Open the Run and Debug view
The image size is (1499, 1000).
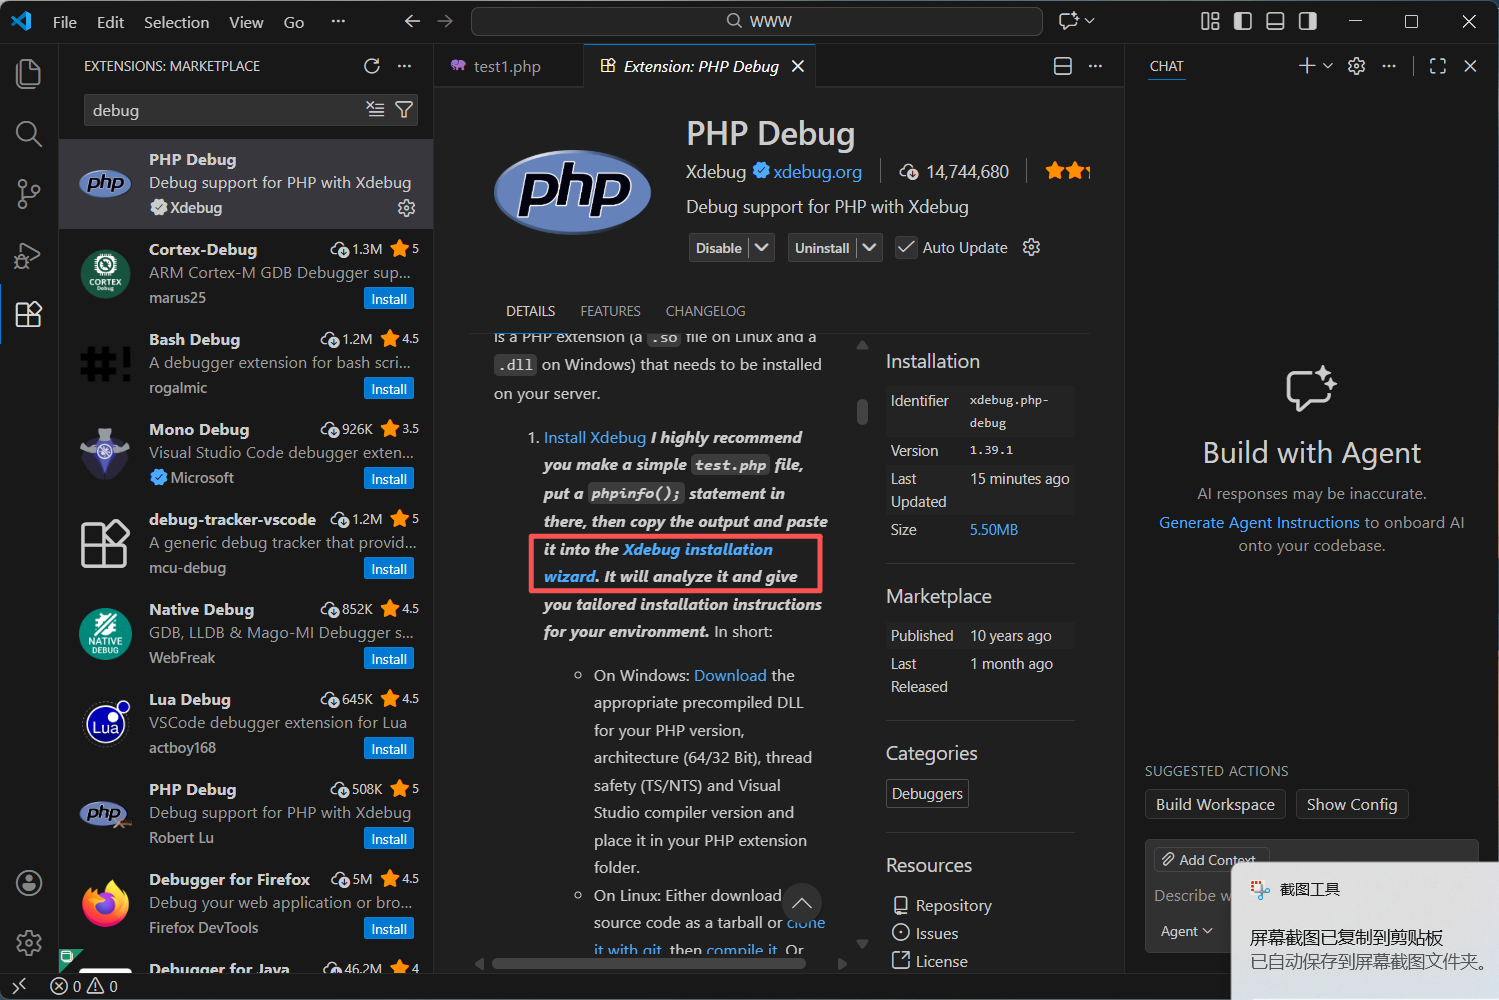(x=29, y=255)
